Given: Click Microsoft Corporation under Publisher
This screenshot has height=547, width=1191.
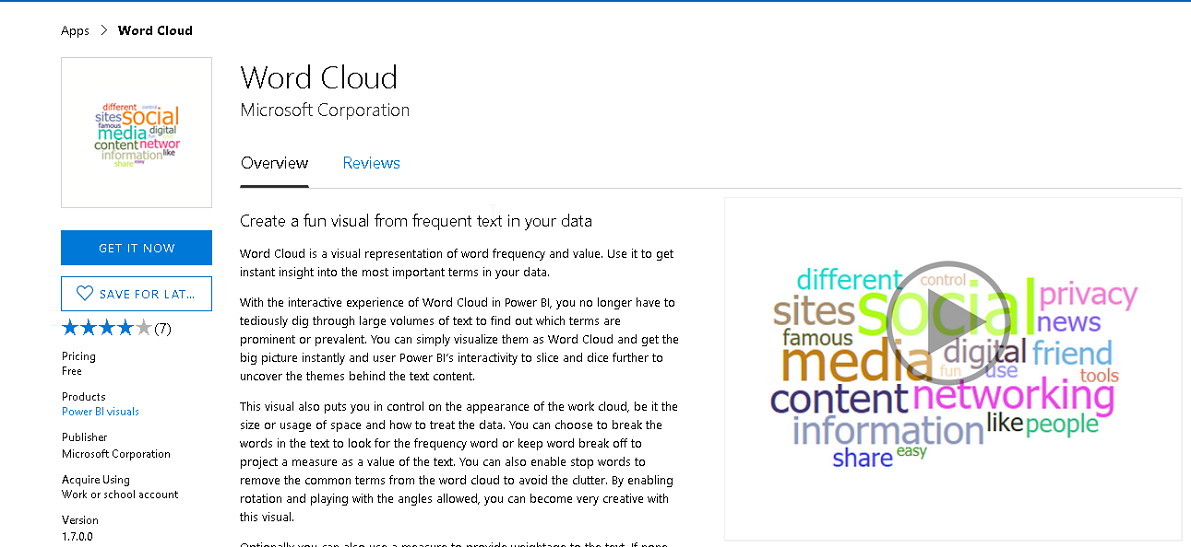Looking at the screenshot, I should point(116,454).
